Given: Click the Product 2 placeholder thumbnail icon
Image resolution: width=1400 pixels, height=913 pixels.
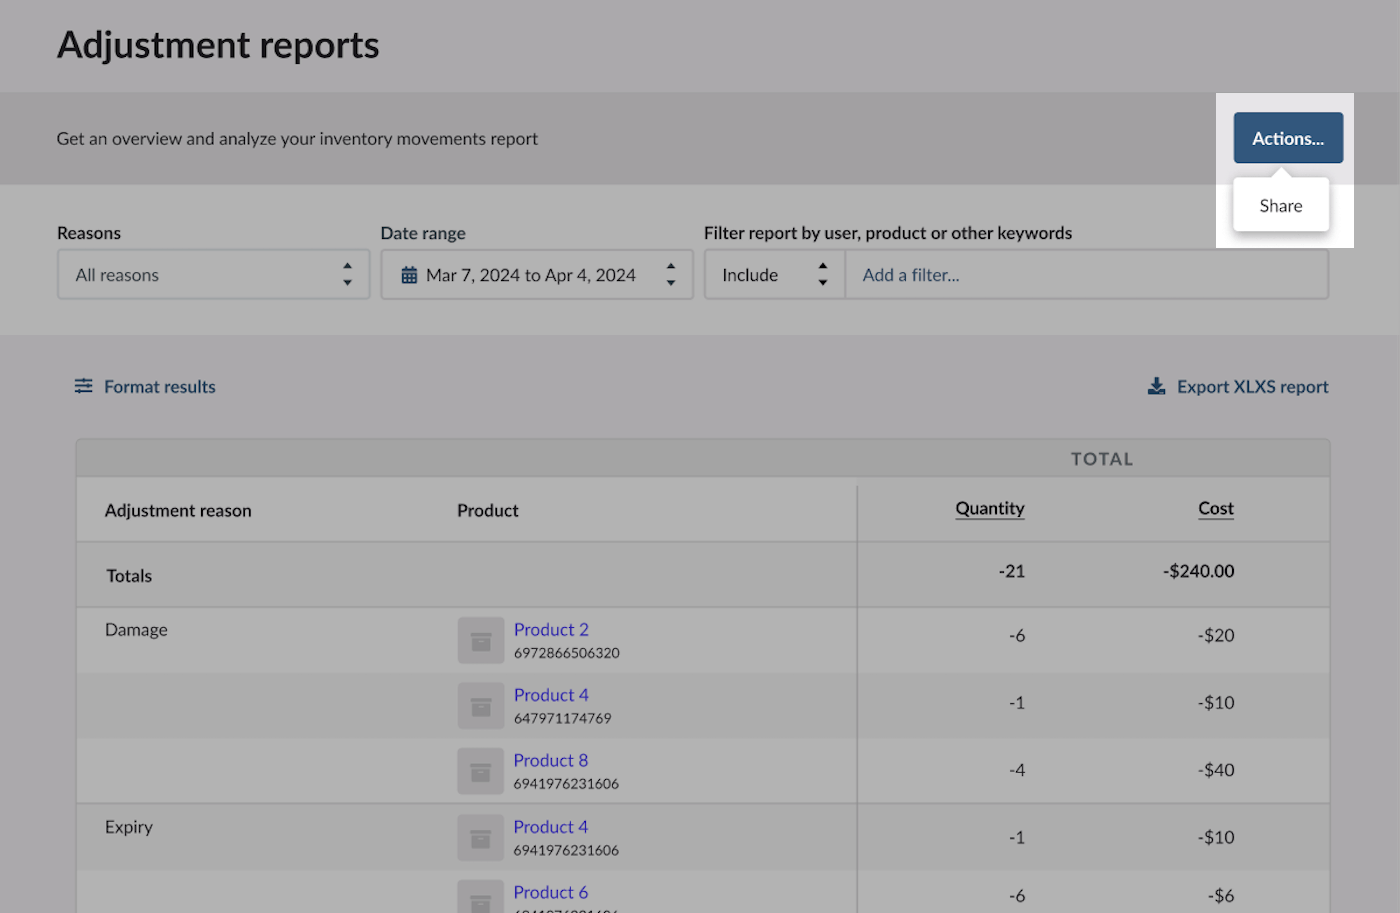Looking at the screenshot, I should 480,640.
